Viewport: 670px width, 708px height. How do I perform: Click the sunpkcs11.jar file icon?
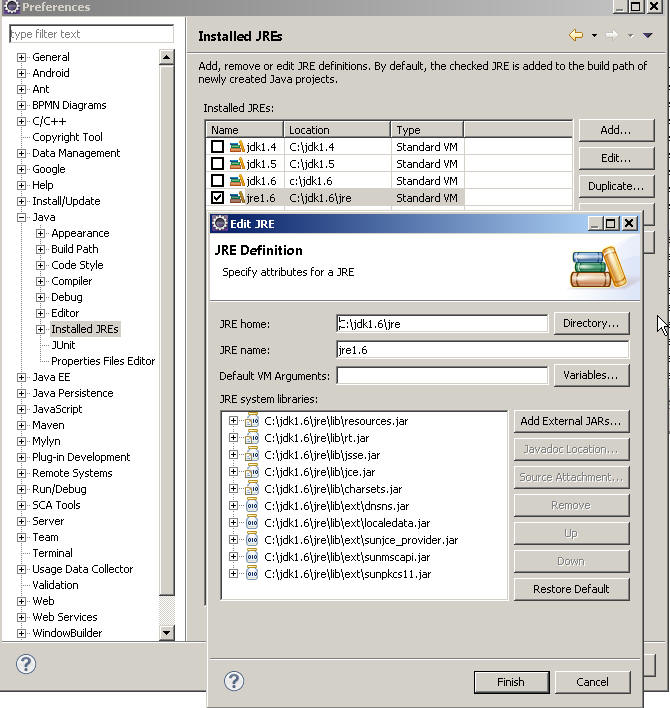pyautogui.click(x=252, y=574)
